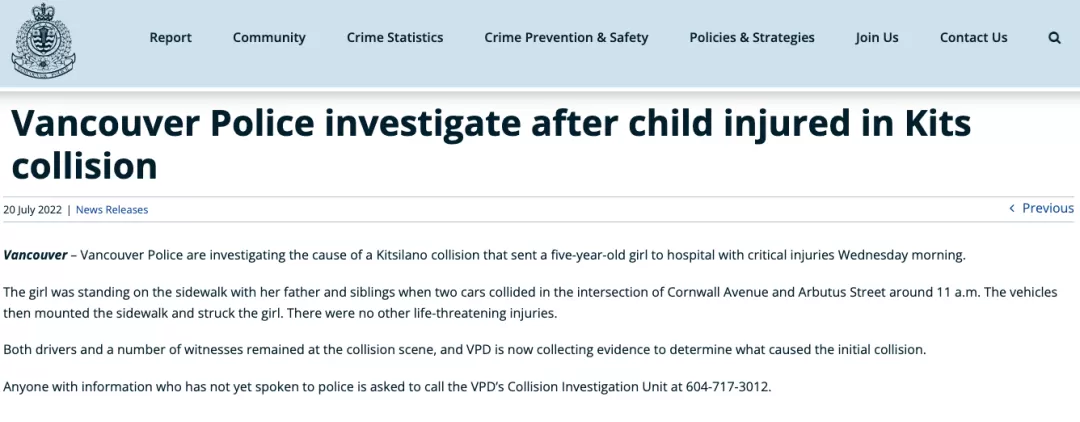The image size is (1080, 422).
Task: Click Join Us in navigation
Action: point(877,38)
